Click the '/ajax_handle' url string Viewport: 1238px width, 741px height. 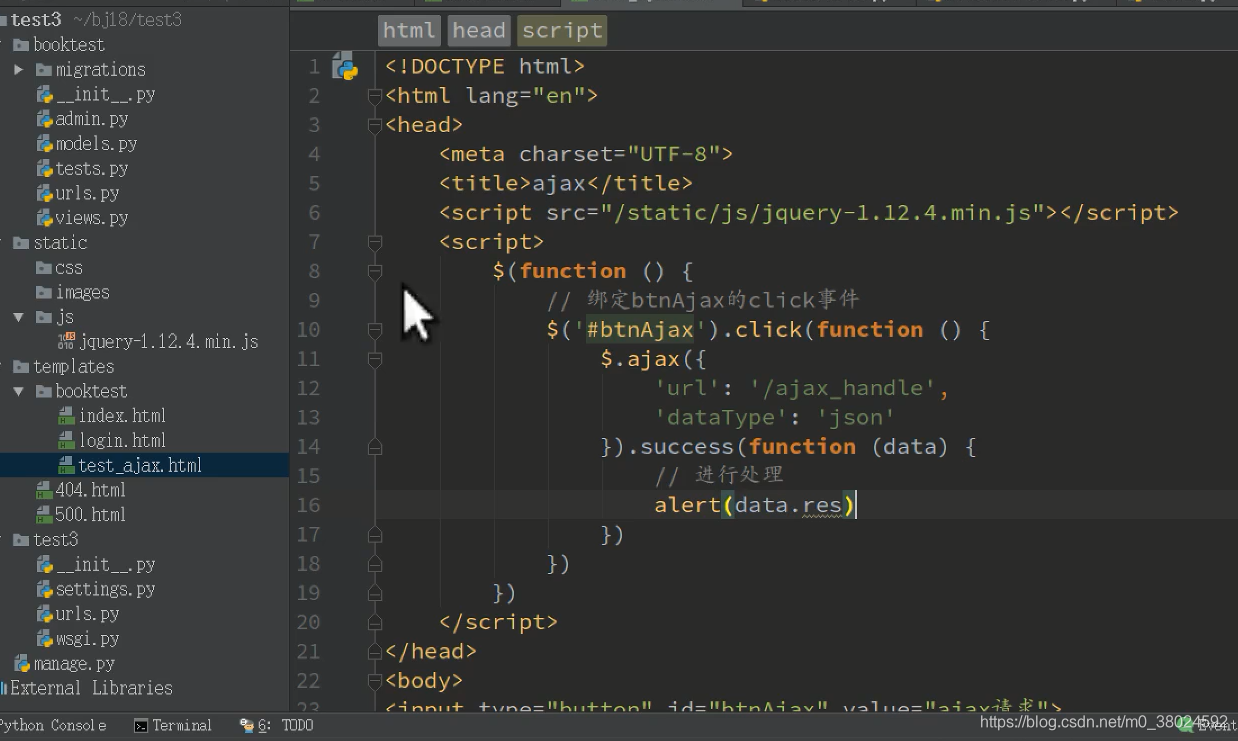[842, 388]
